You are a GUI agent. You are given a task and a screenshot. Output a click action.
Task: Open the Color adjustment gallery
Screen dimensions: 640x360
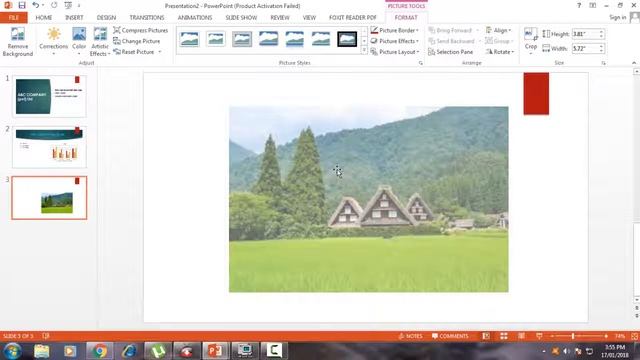(x=79, y=42)
